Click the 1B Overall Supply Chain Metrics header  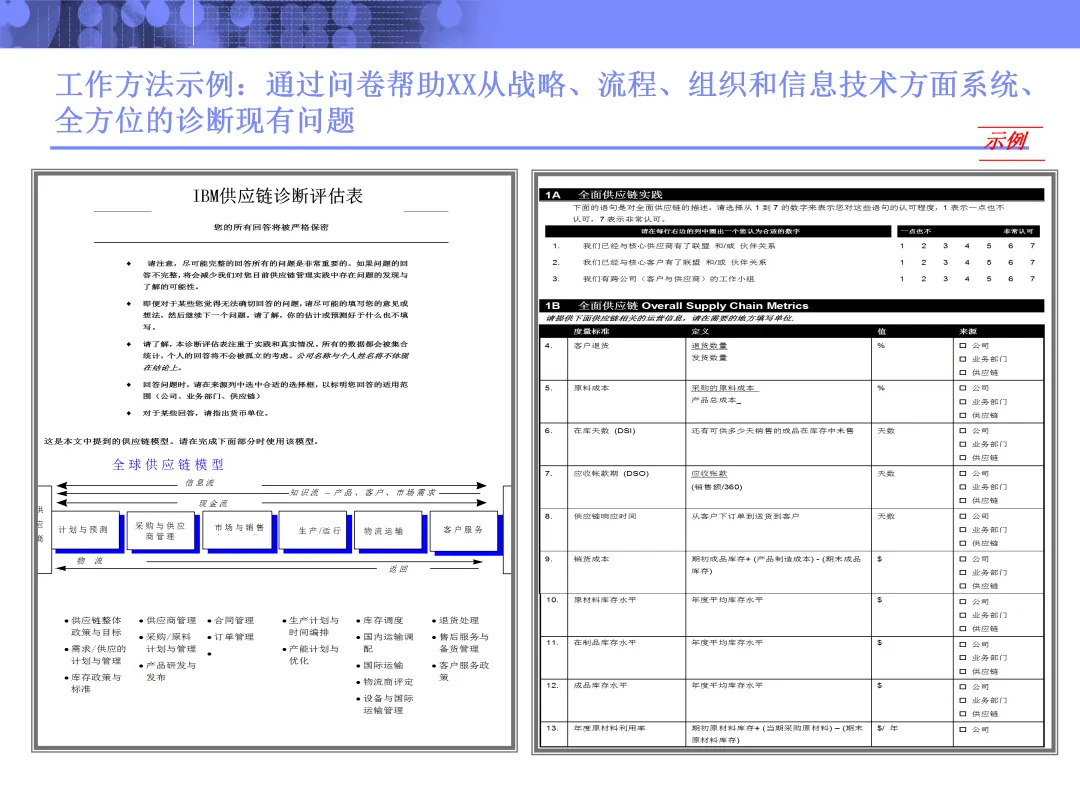pyautogui.click(x=791, y=306)
